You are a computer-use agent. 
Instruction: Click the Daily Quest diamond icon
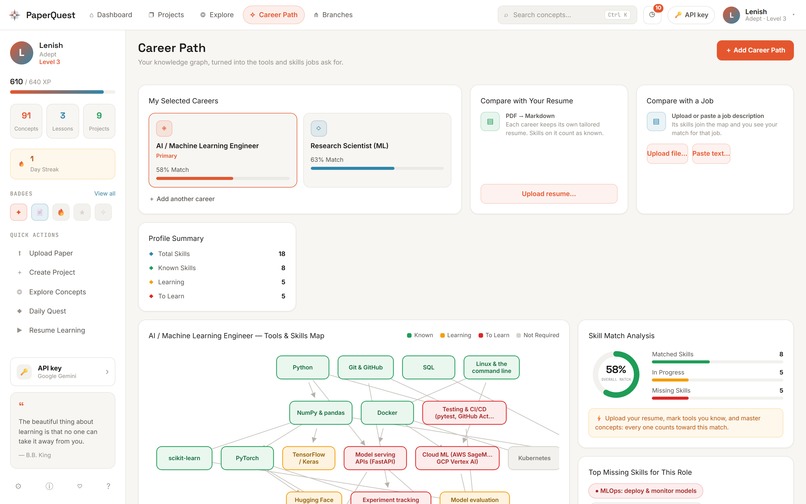(x=20, y=311)
